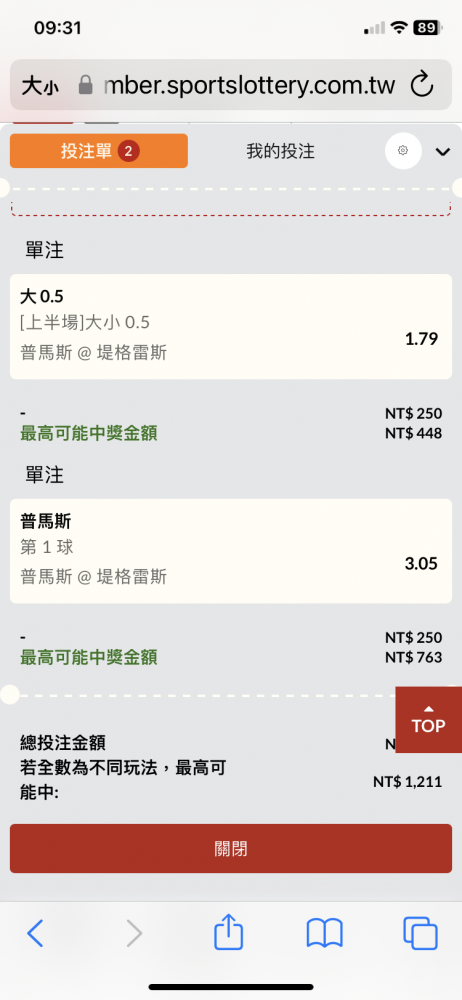Open the Safari share sheet icon
The image size is (462, 1000).
[228, 932]
